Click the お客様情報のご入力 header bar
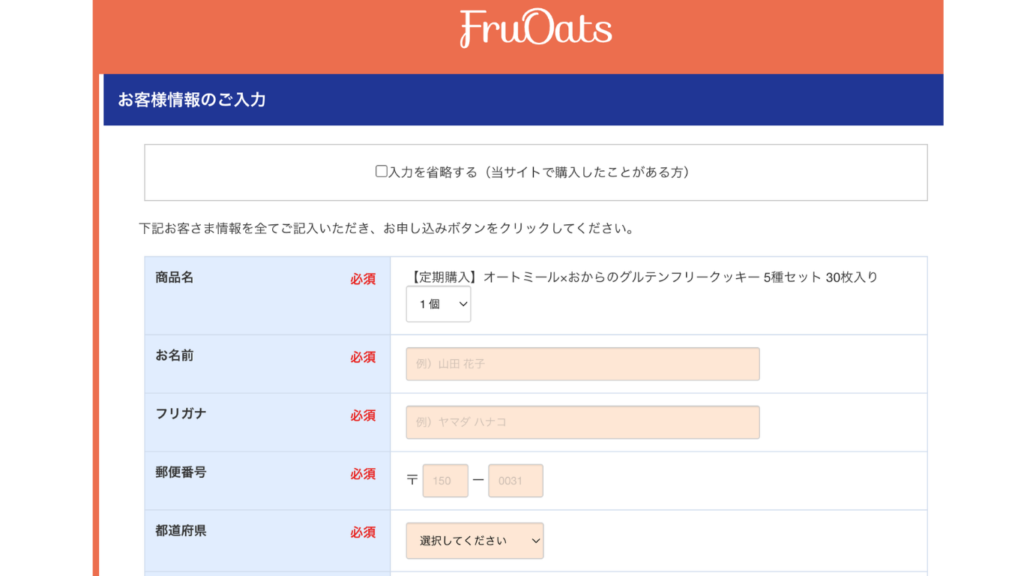1024x576 pixels. [x=522, y=100]
